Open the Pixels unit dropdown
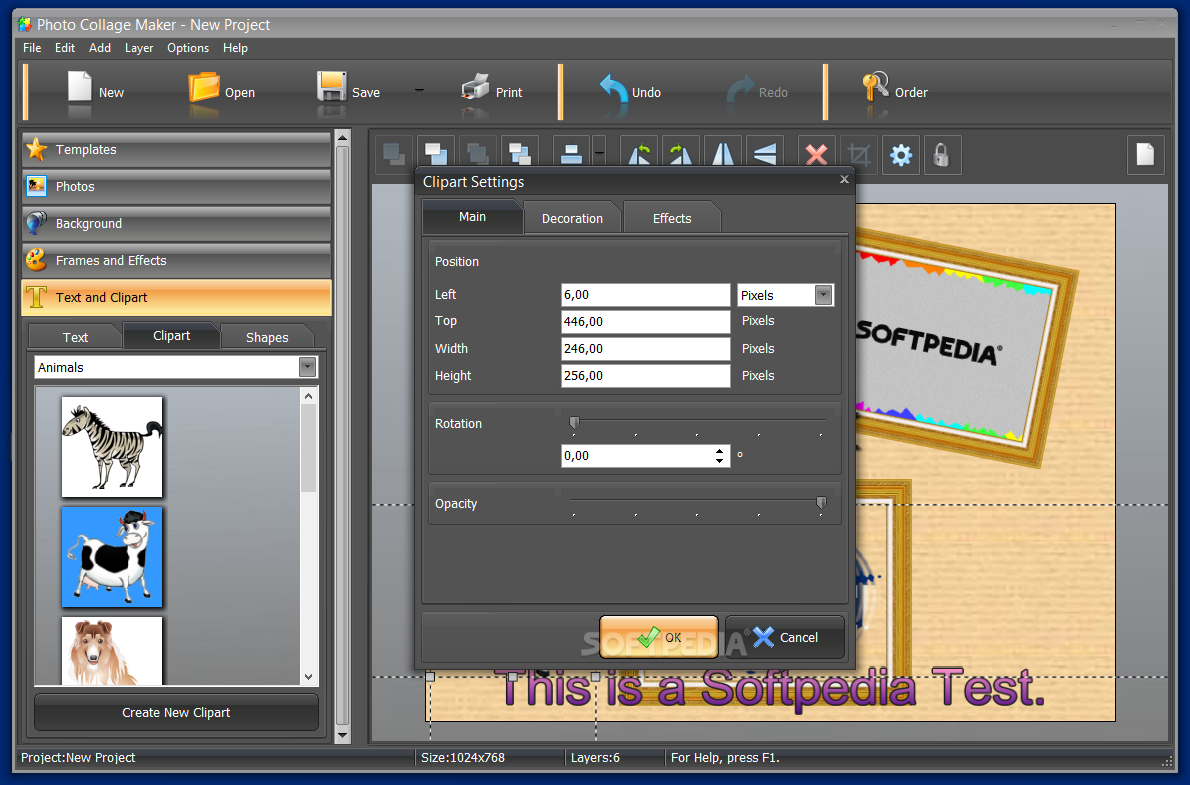Image resolution: width=1190 pixels, height=785 pixels. click(823, 295)
